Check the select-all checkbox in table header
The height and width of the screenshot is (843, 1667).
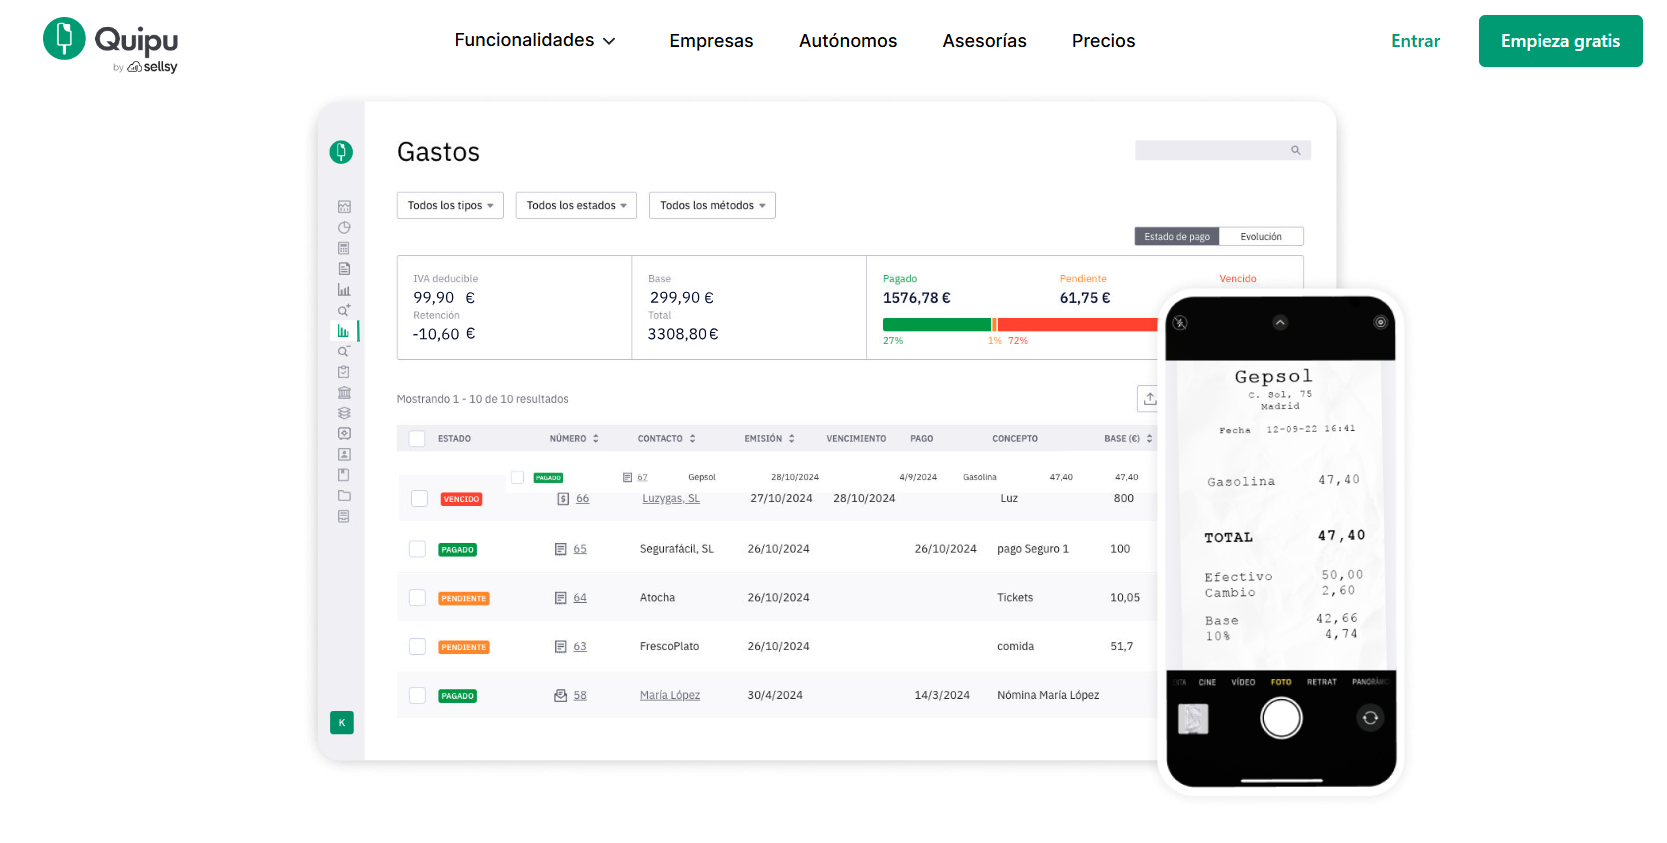pos(418,438)
